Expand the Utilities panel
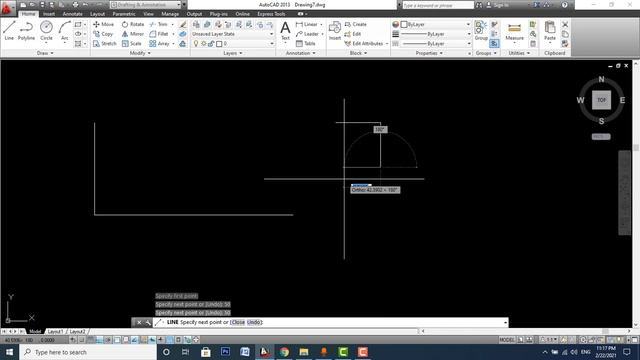The height and width of the screenshot is (360, 640). (x=519, y=53)
